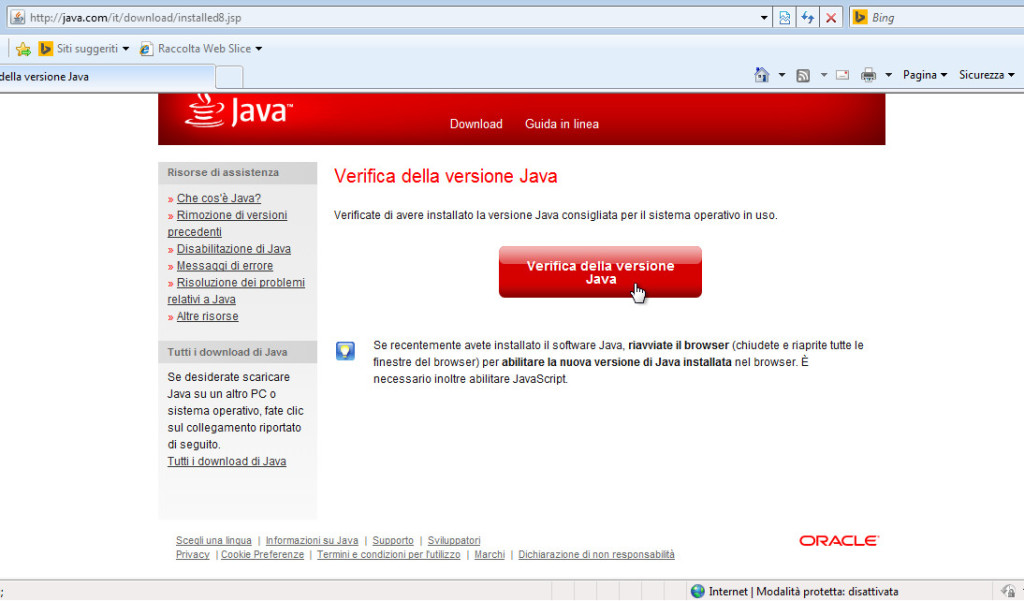Click the Bing logo icon in search box

point(860,17)
